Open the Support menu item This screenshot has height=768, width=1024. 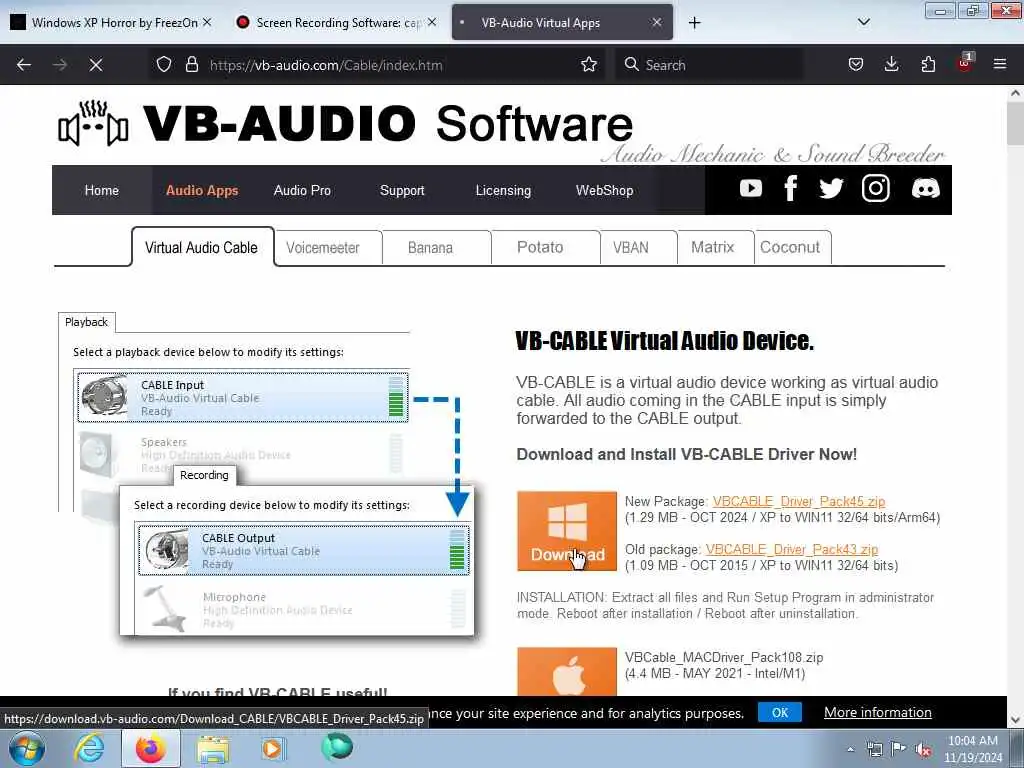(402, 190)
